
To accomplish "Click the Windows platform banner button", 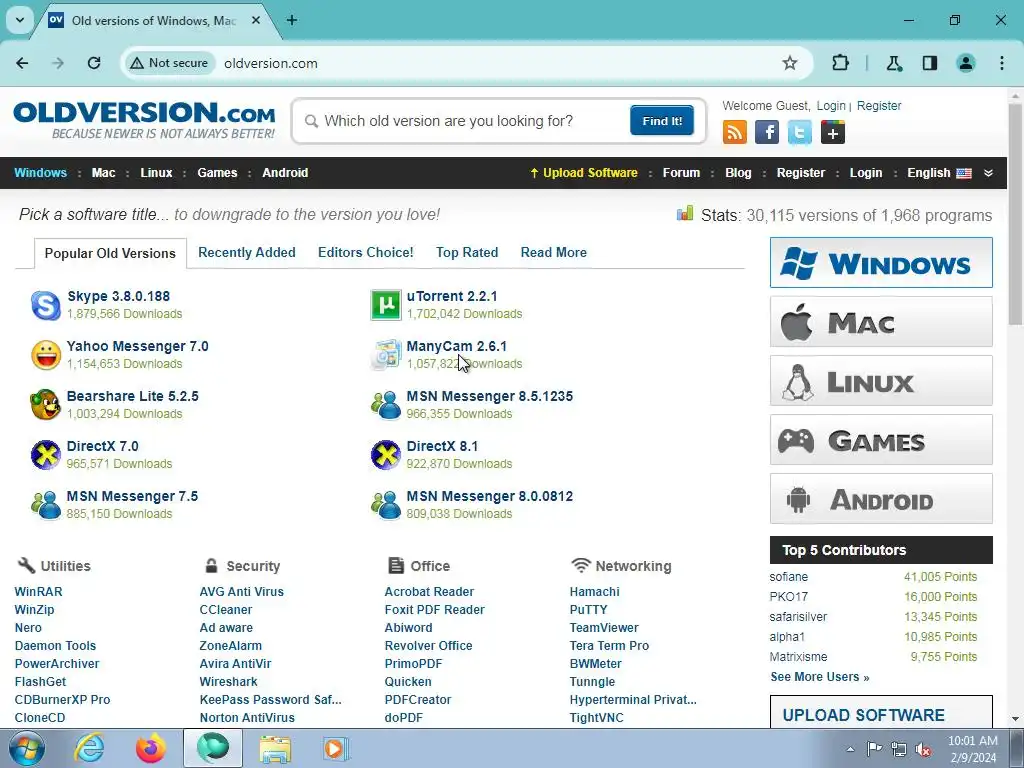I will pos(881,263).
